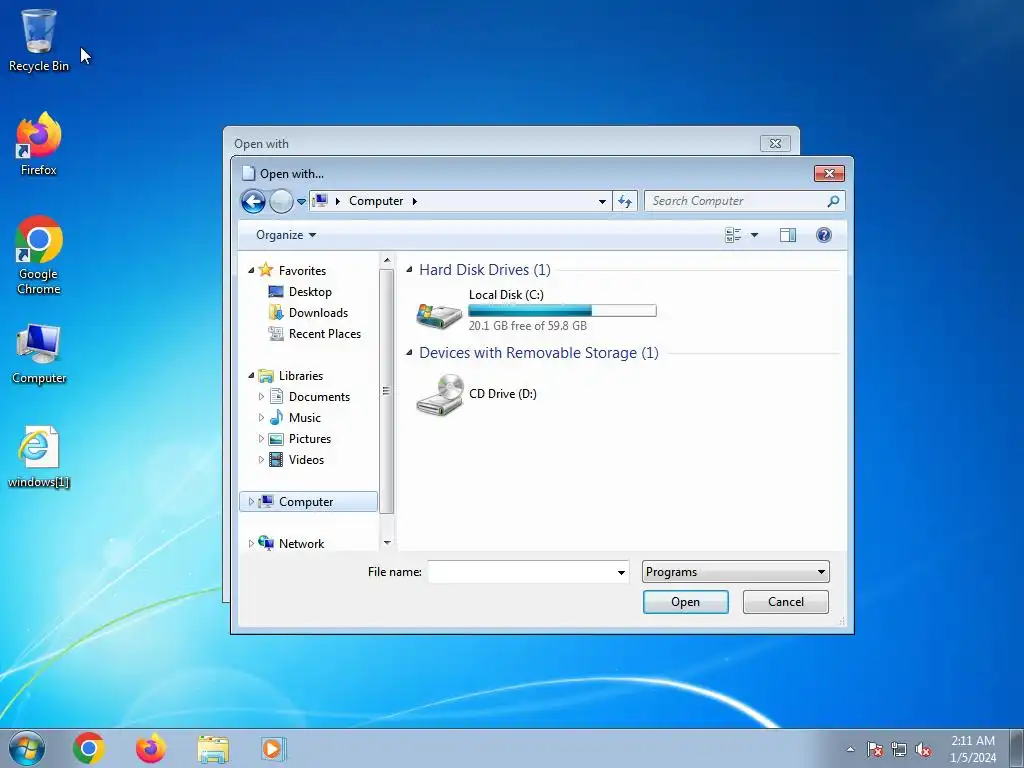Open the Organize menu
1024x768 pixels.
click(285, 235)
